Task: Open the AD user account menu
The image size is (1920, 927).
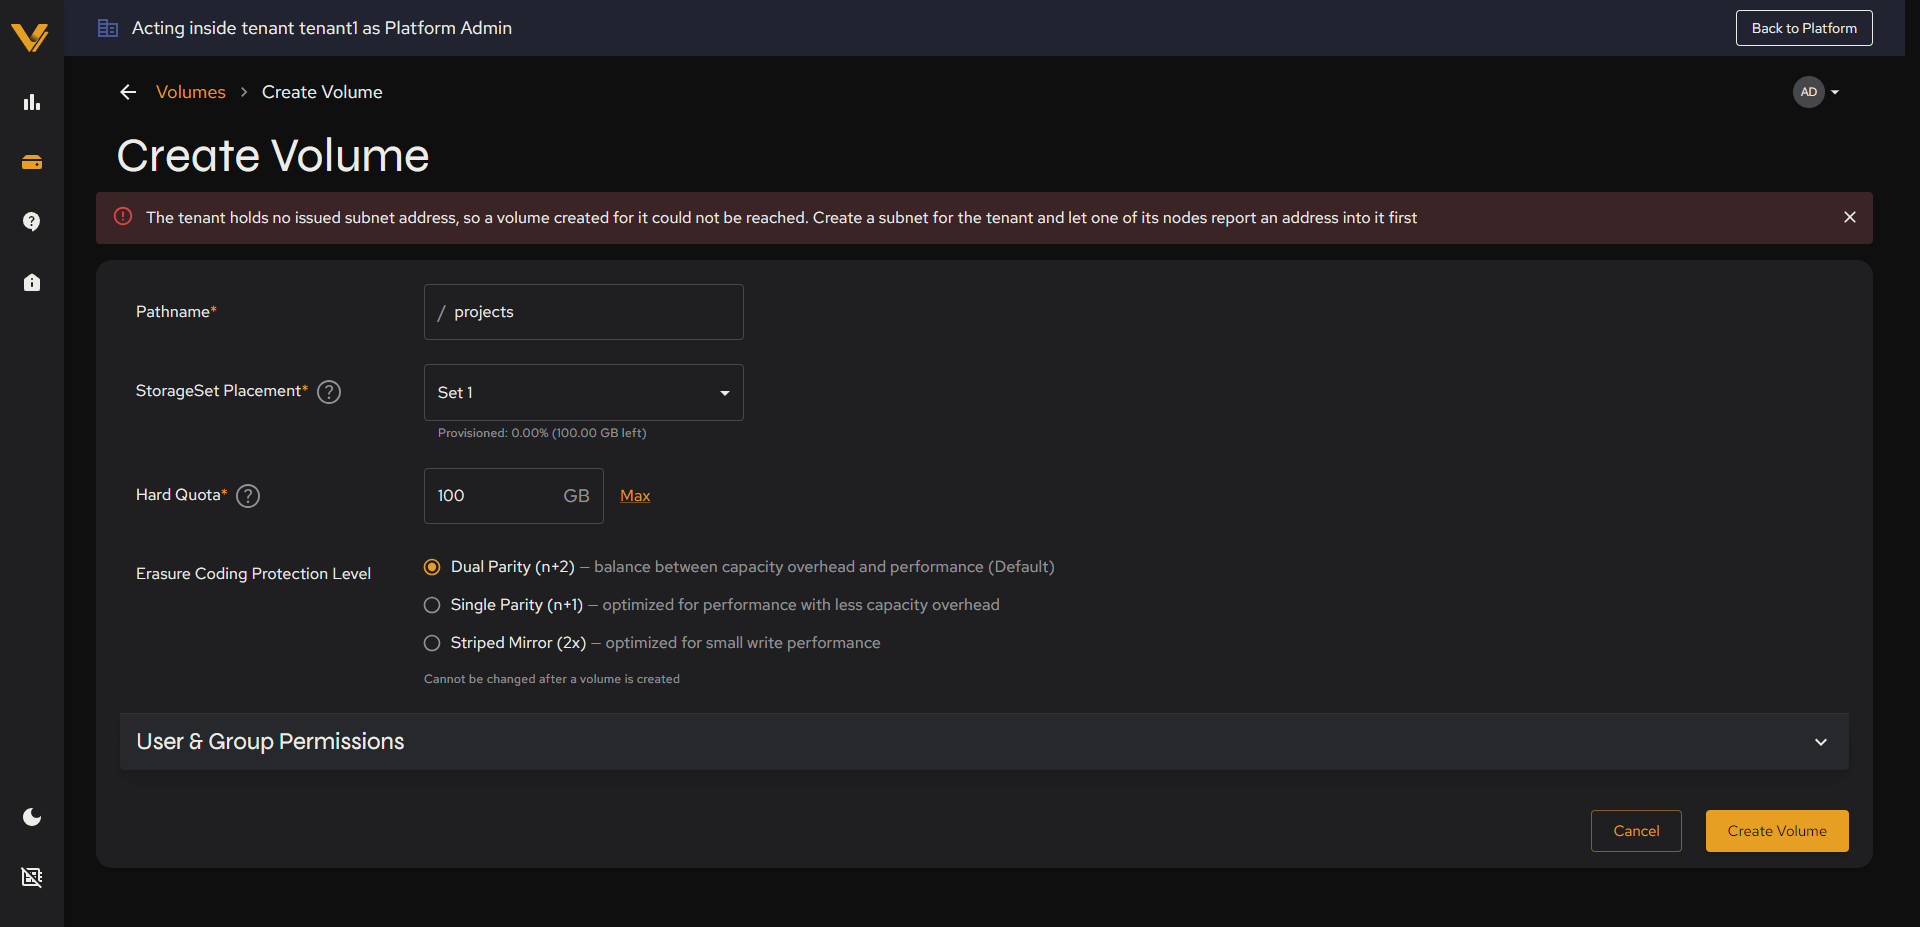Action: 1816,92
